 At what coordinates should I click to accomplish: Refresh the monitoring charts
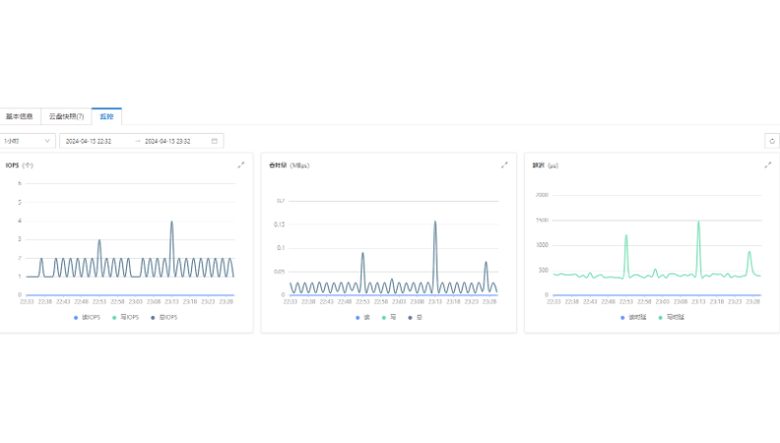(772, 141)
